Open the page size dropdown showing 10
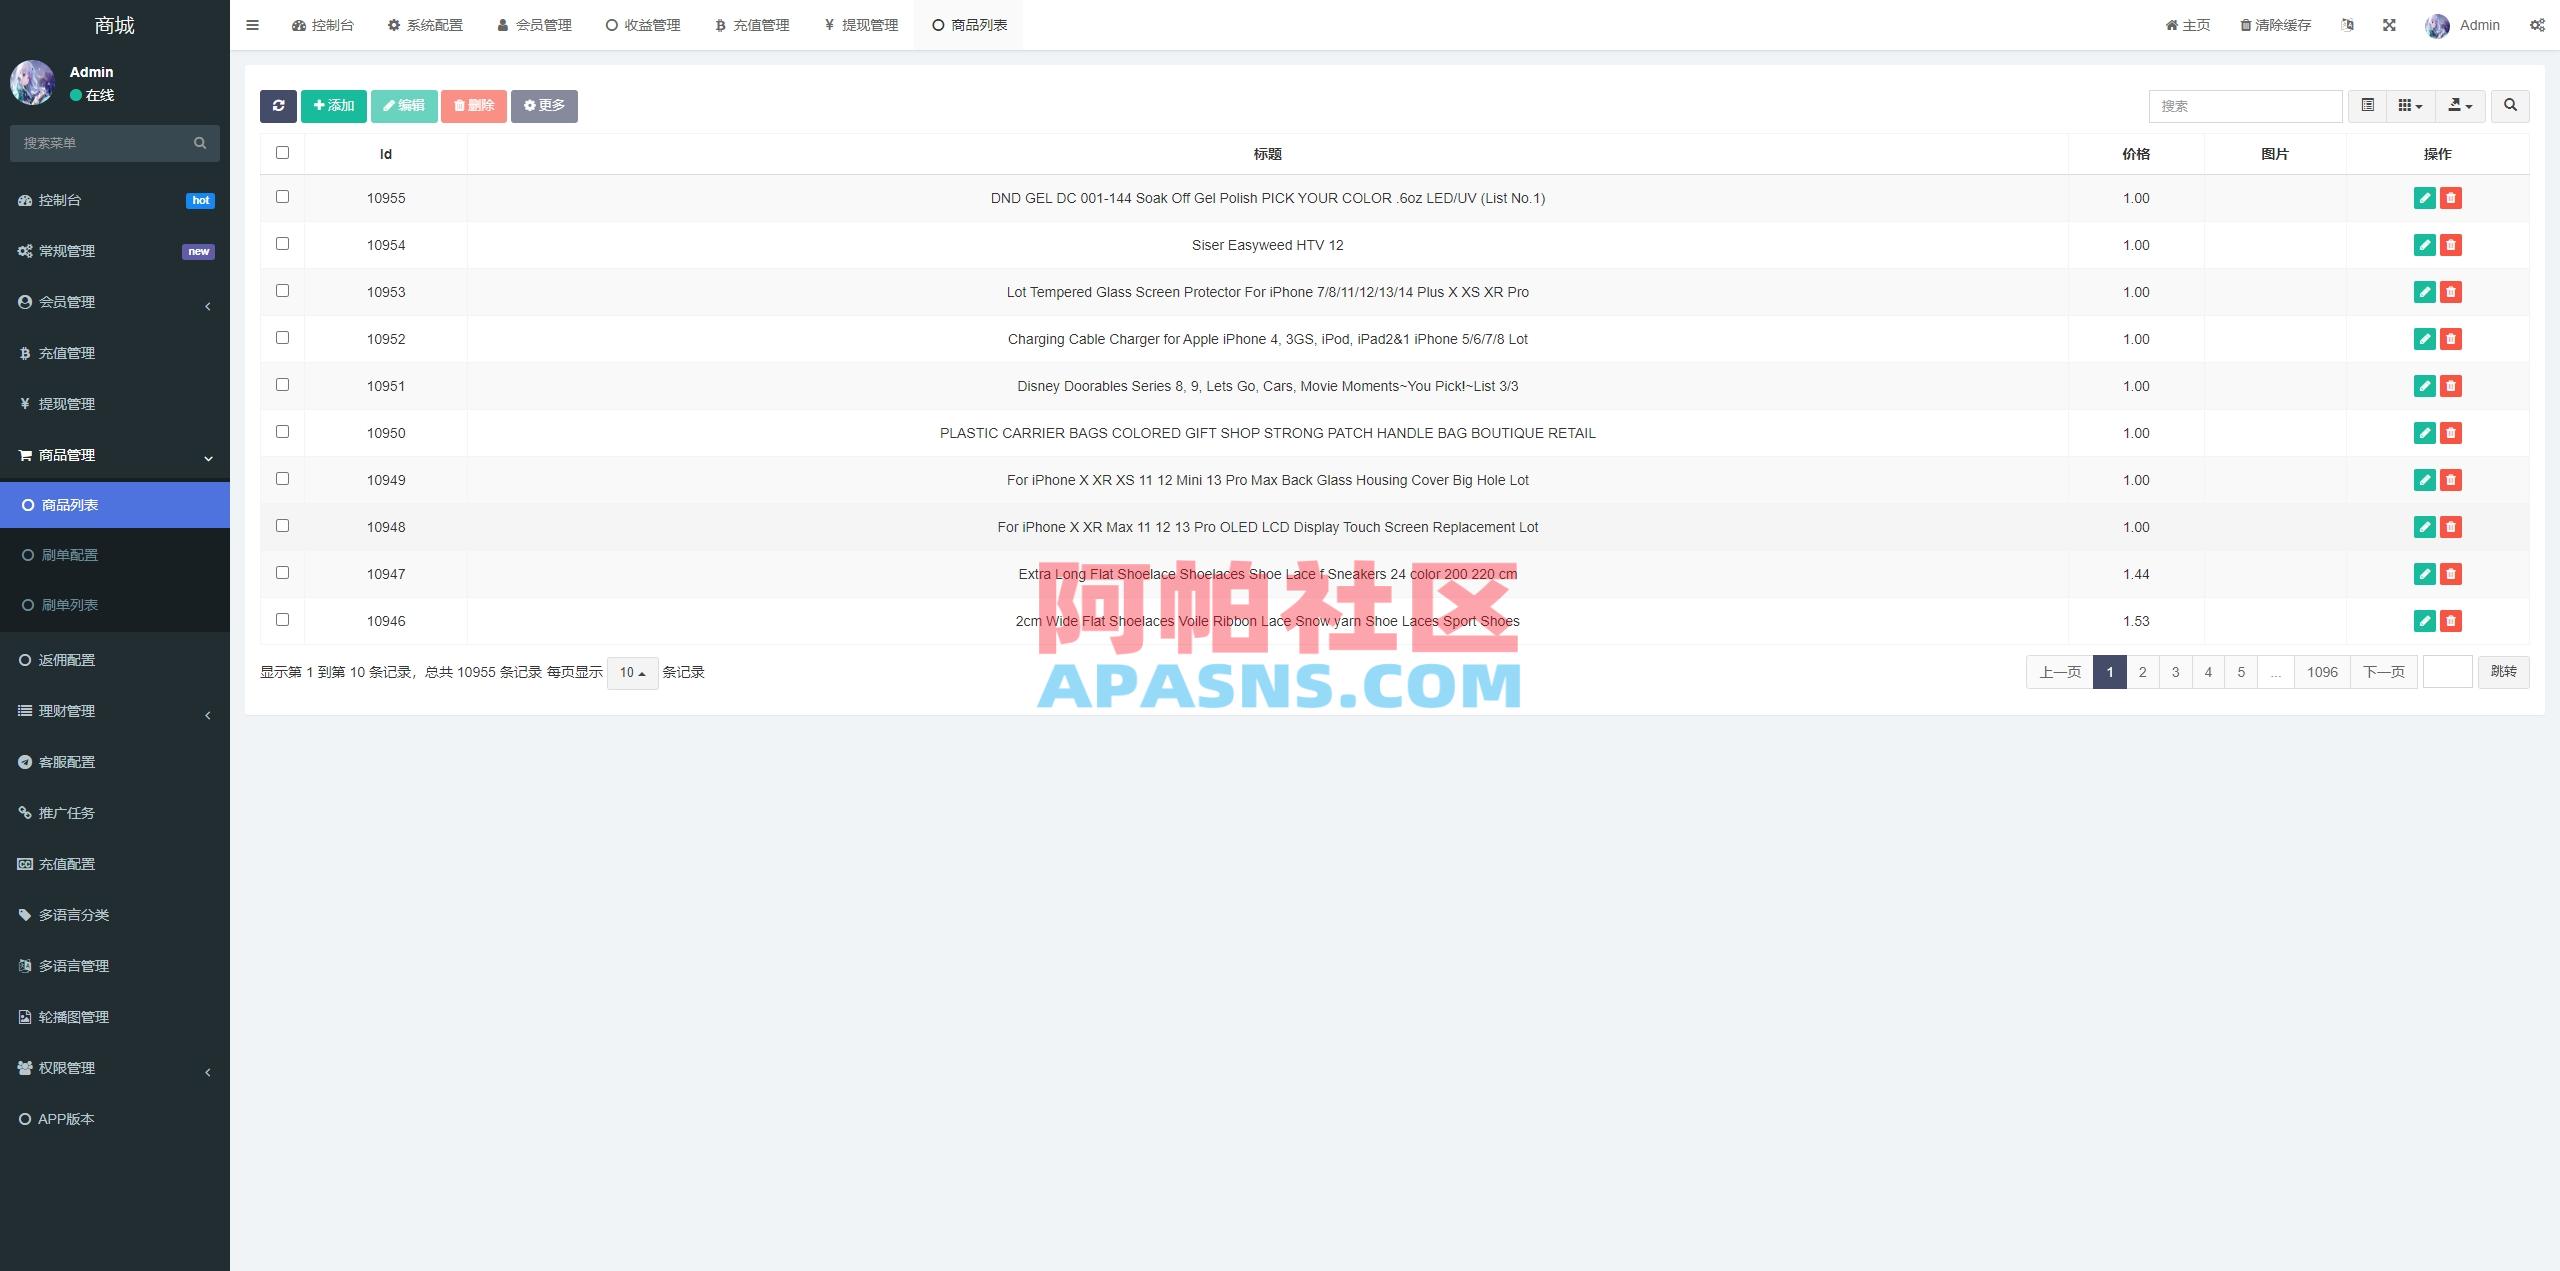The image size is (2560, 1271). pos(631,672)
